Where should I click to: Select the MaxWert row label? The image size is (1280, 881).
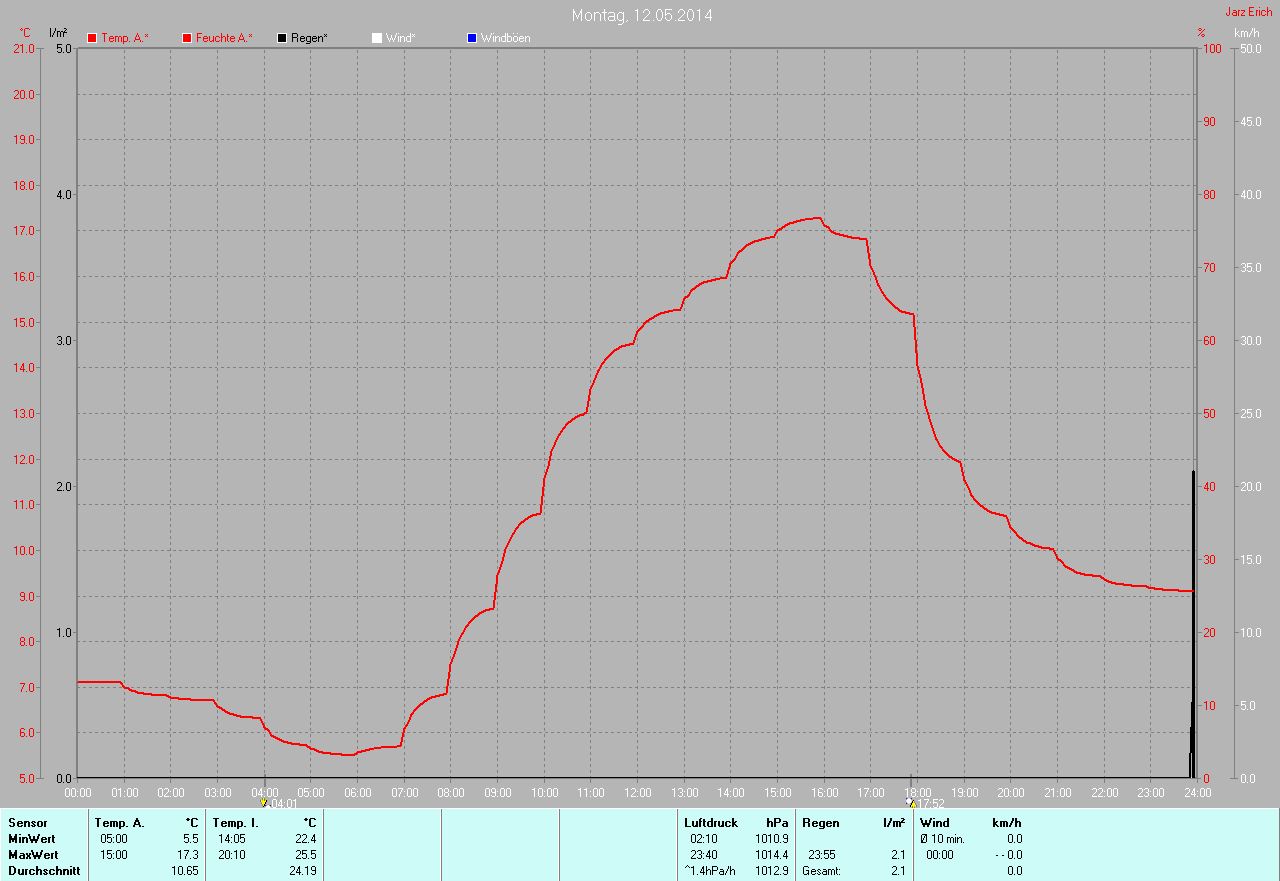33,855
